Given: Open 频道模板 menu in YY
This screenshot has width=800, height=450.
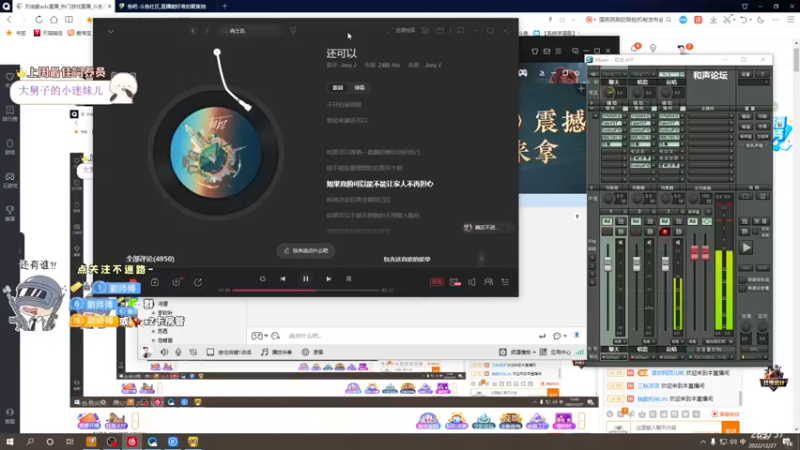Looking at the screenshot, I should coord(517,352).
